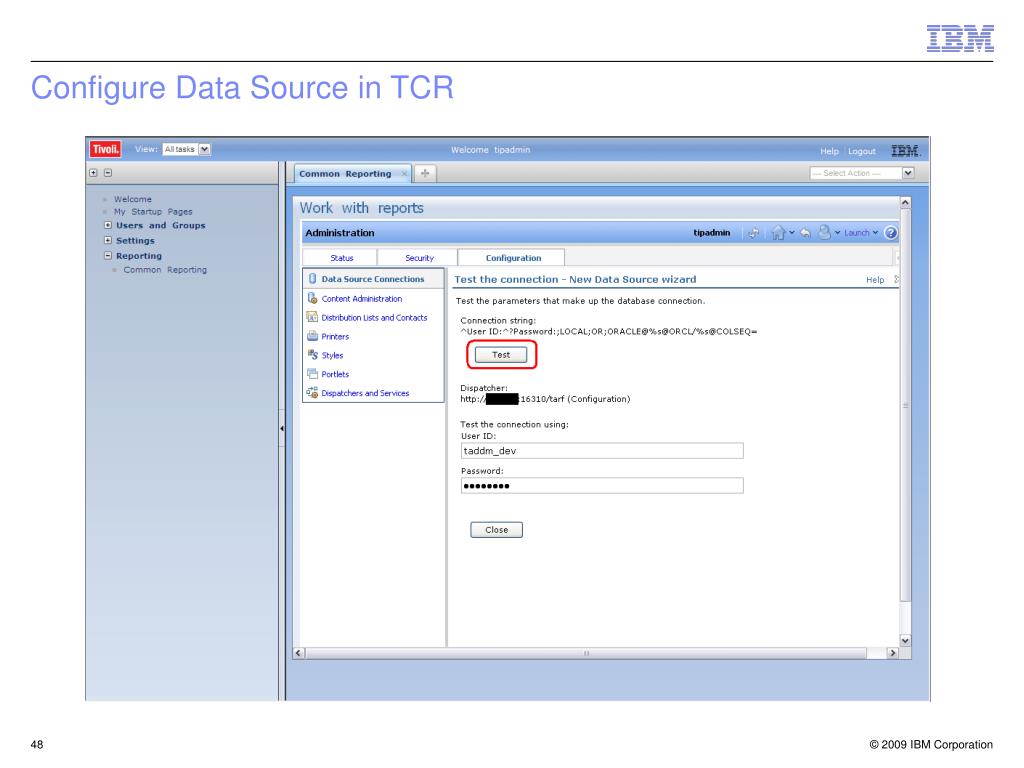Click the Content Administration icon
This screenshot has width=1024, height=768.
312,298
